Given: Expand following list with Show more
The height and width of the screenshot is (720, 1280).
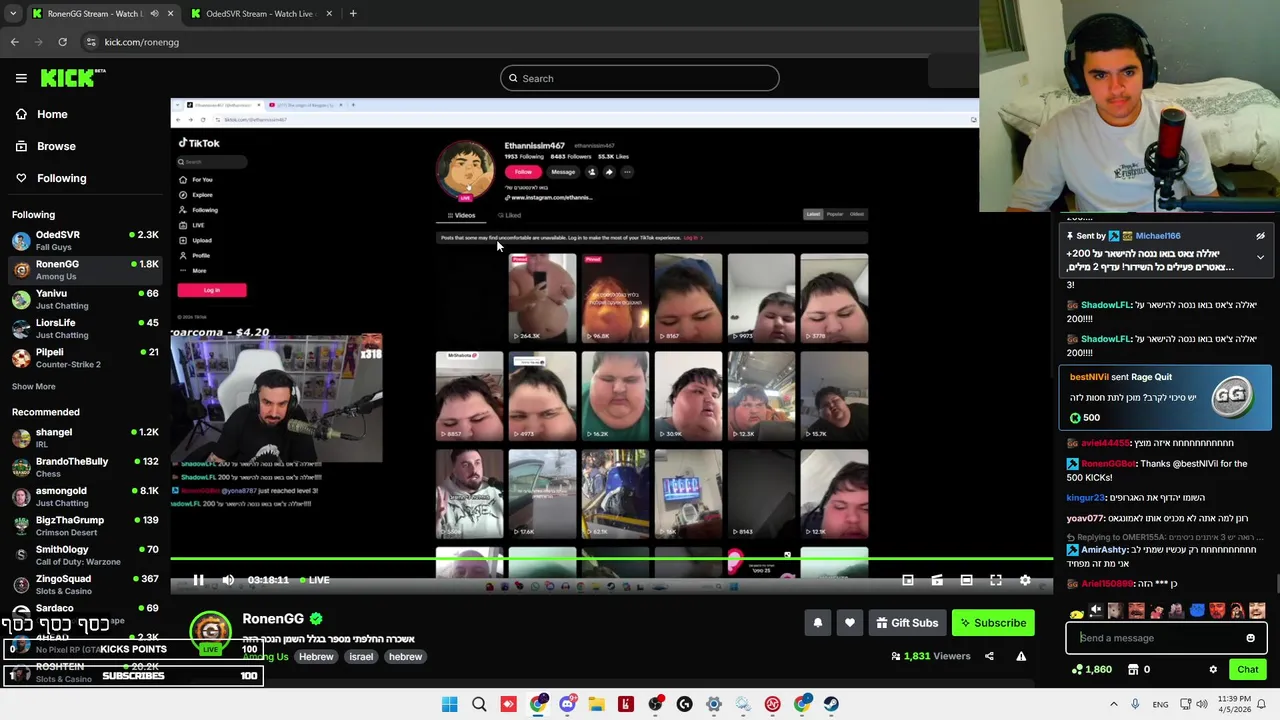Looking at the screenshot, I should pos(33,386).
